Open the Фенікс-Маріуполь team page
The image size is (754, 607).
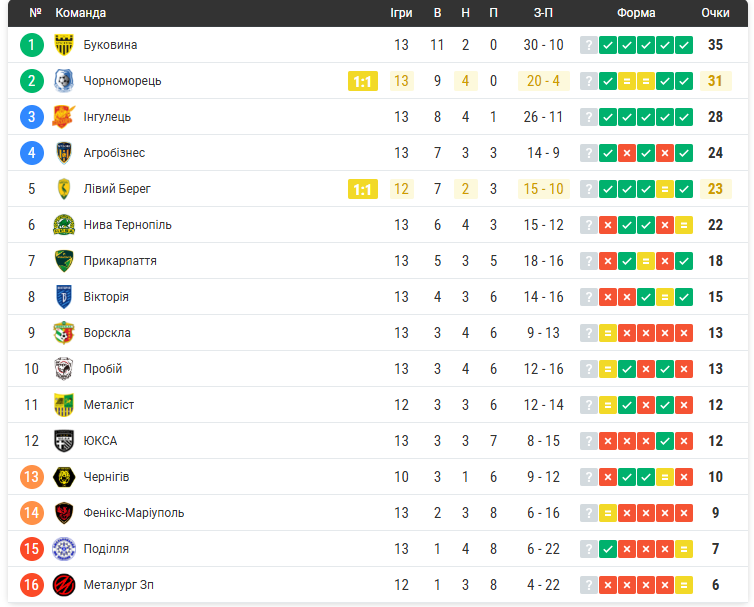point(133,513)
